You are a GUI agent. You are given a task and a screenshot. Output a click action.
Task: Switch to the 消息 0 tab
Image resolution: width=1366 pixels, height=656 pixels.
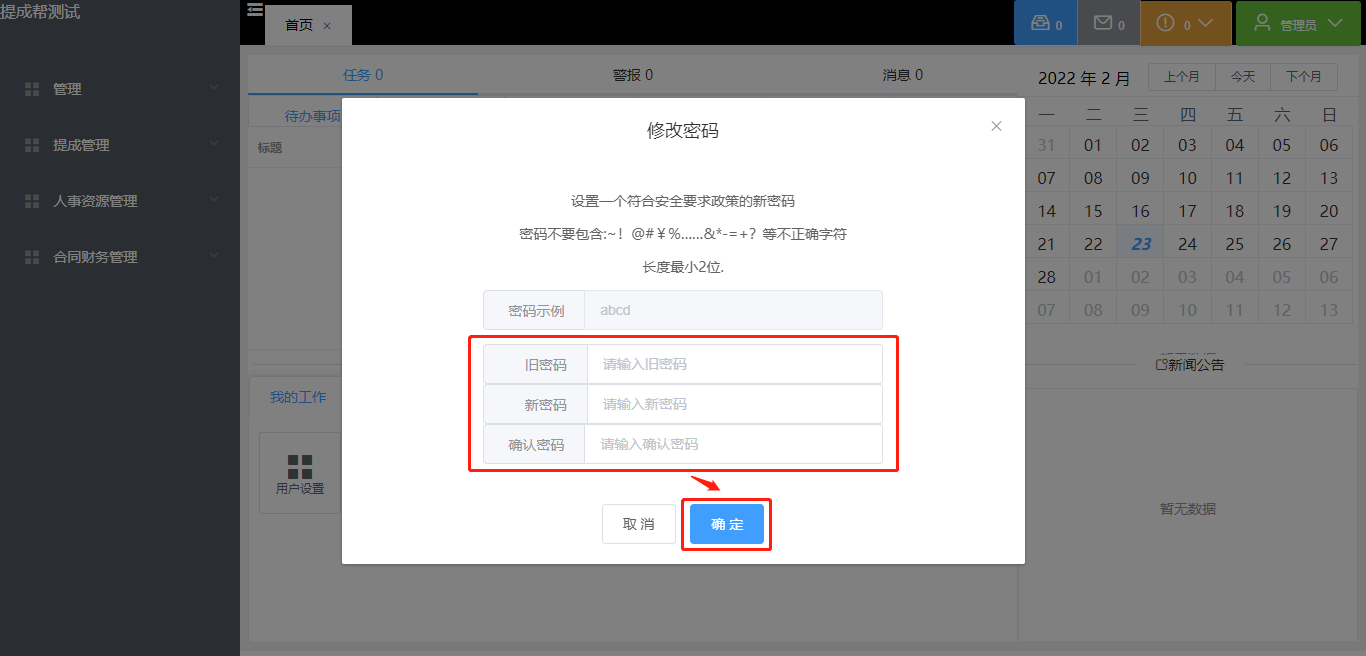[903, 75]
